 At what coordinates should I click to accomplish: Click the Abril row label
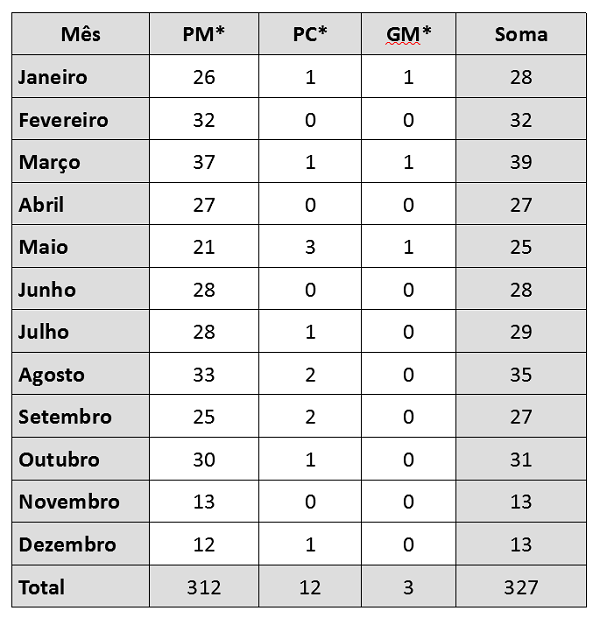(x=41, y=205)
